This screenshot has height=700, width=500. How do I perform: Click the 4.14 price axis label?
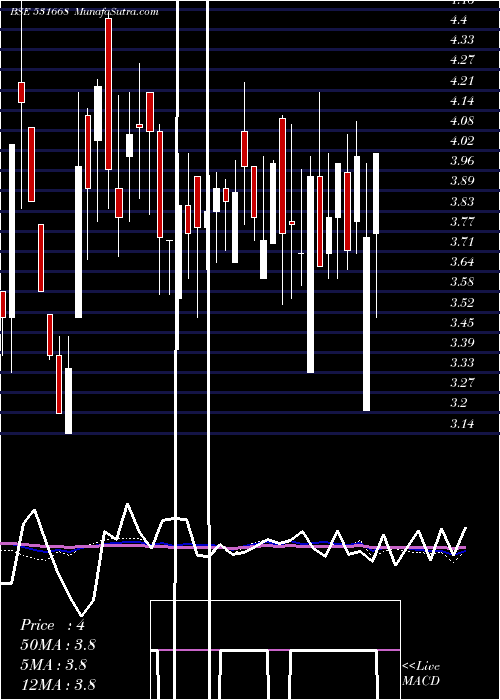pos(462,100)
